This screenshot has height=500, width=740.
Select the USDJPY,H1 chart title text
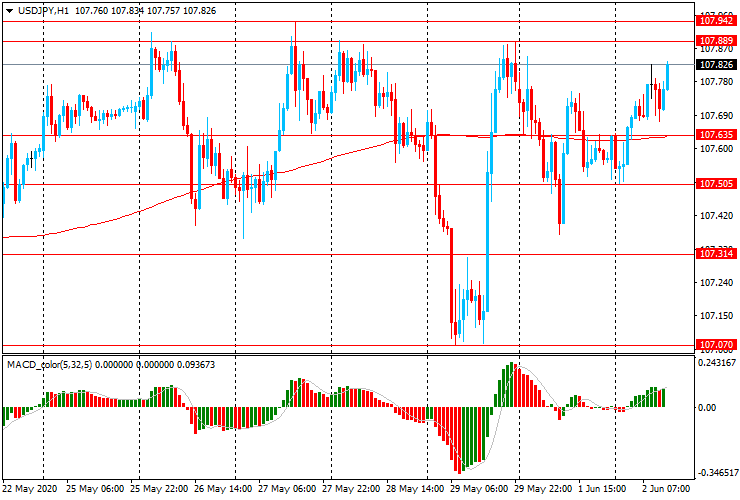(x=42, y=10)
